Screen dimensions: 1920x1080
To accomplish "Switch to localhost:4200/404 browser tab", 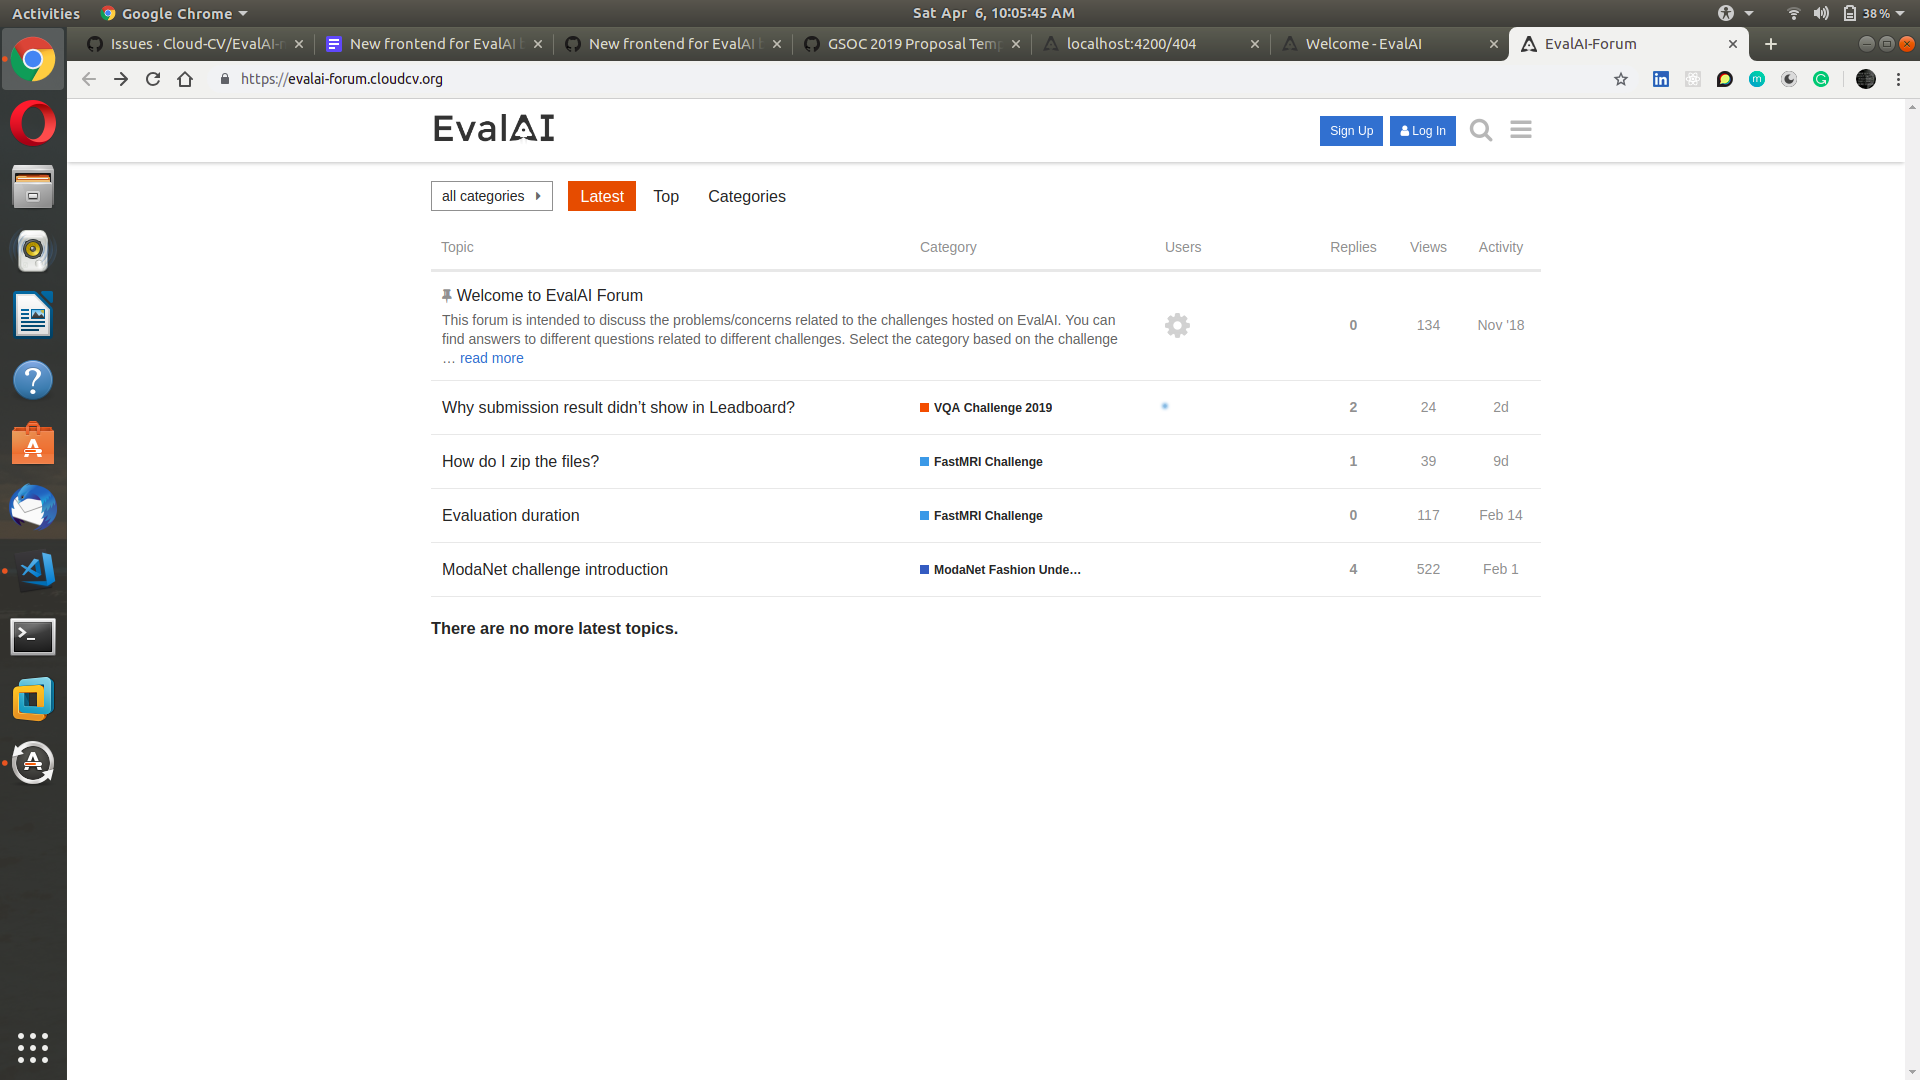I will [1150, 44].
